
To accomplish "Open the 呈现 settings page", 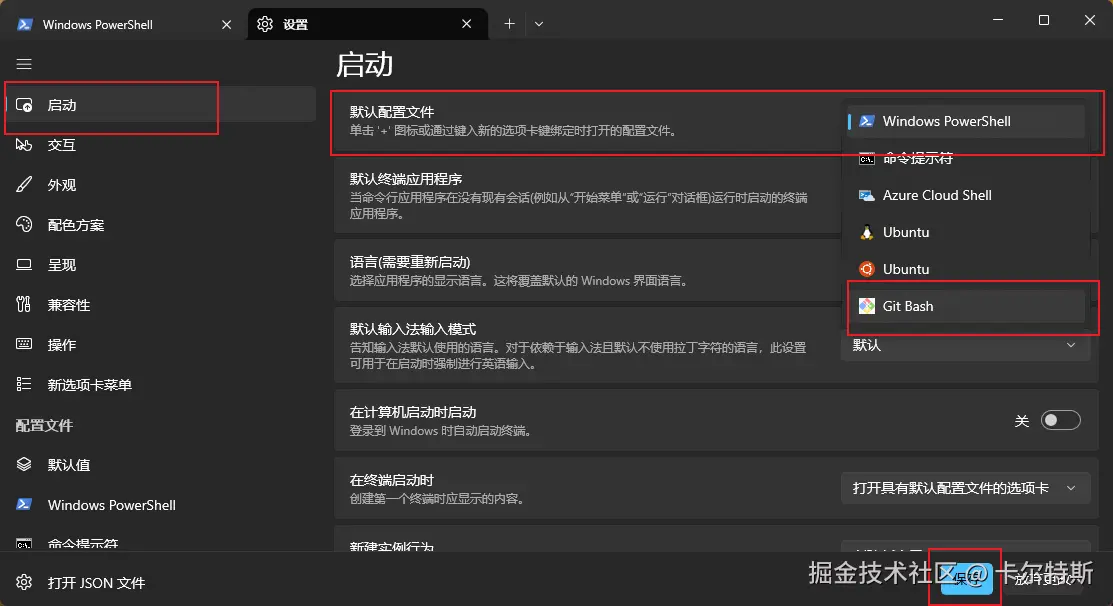I will 160,265.
